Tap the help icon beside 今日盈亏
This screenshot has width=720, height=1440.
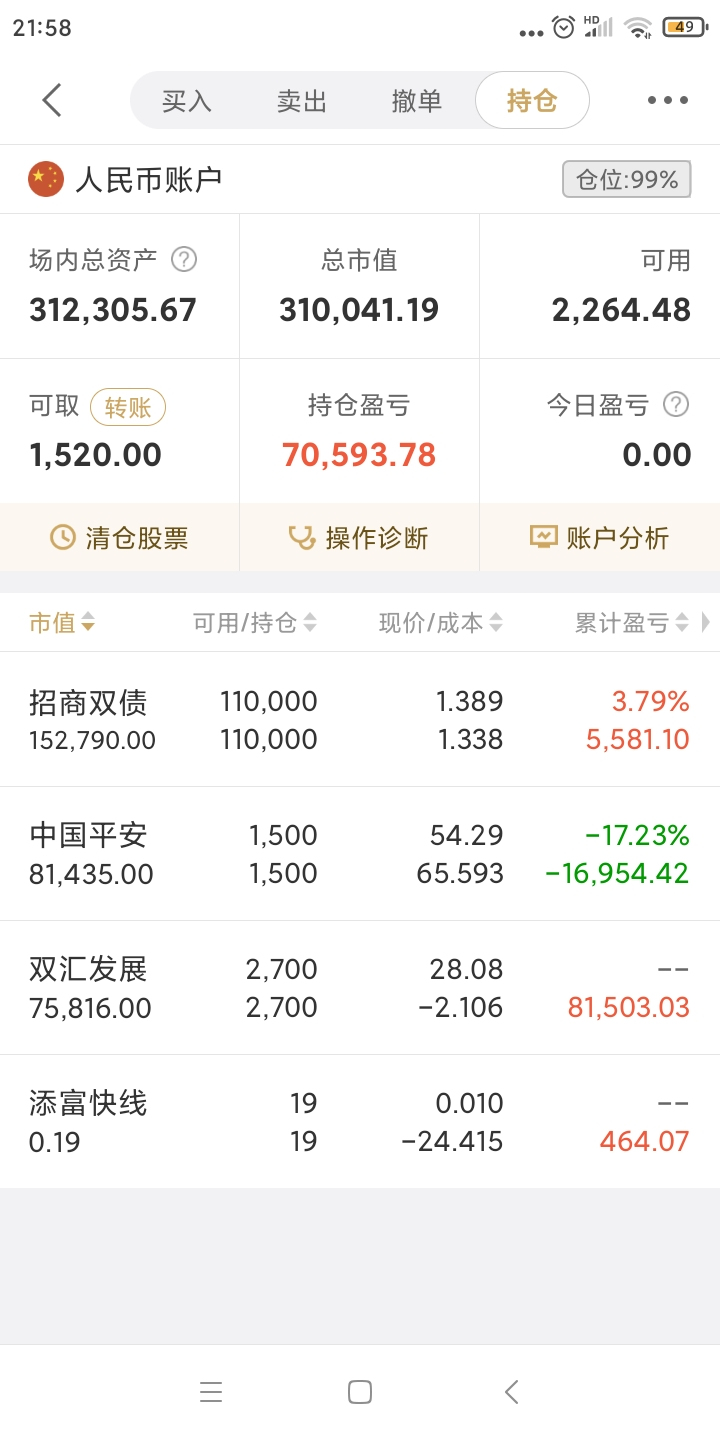[677, 405]
